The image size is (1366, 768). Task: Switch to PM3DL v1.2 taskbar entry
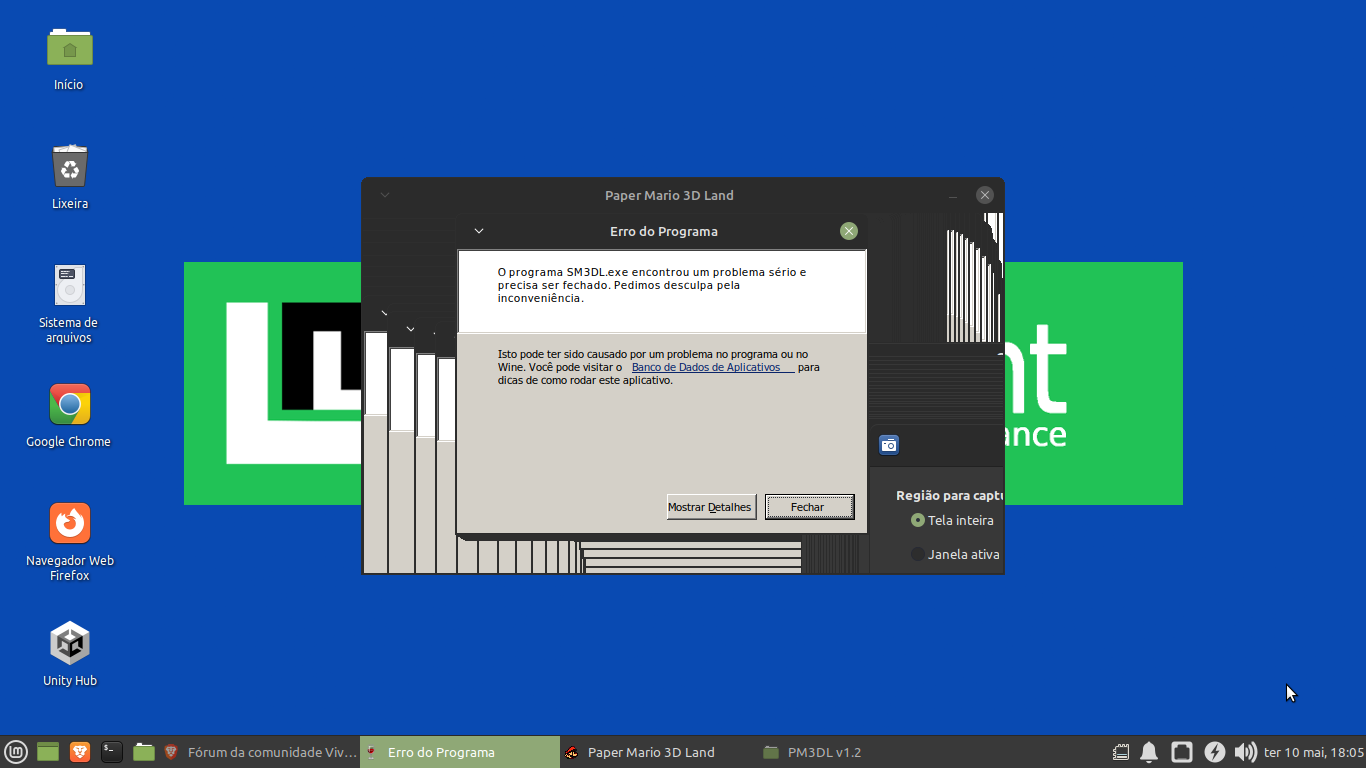point(859,752)
